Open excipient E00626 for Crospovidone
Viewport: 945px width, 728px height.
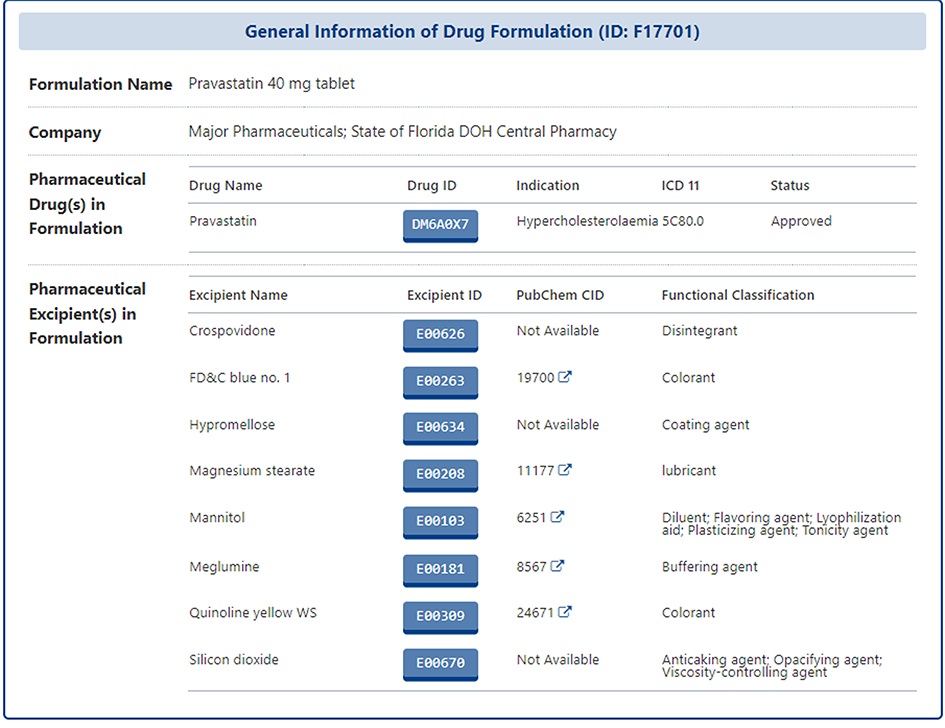click(440, 334)
